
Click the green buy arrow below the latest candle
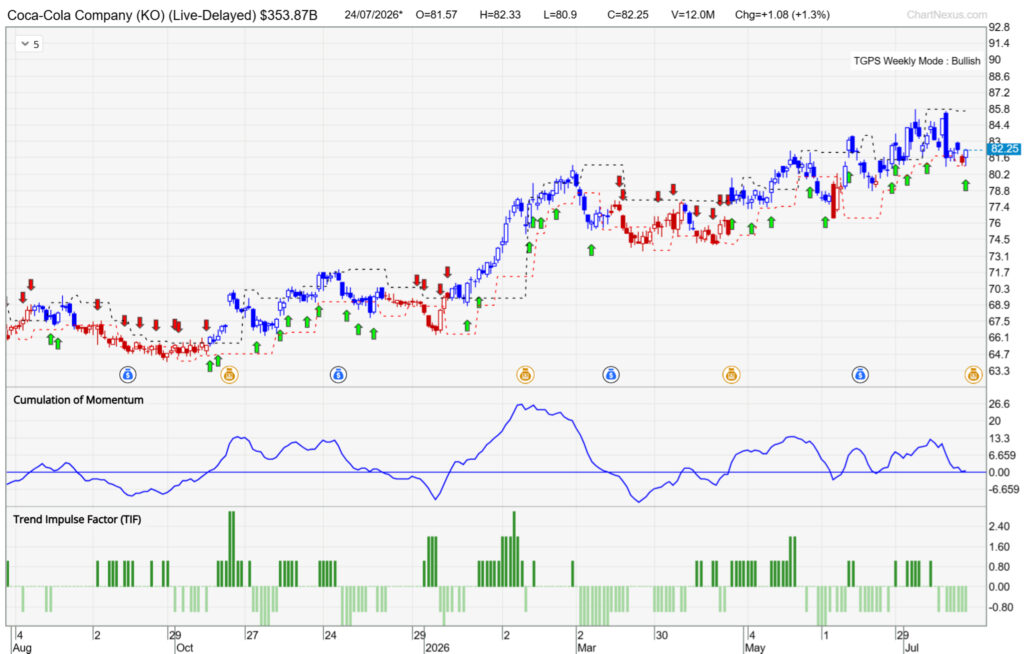click(x=965, y=186)
